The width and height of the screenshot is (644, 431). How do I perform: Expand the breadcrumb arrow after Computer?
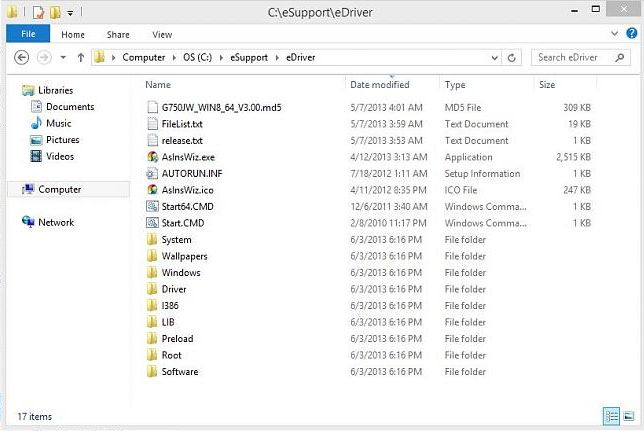tap(174, 58)
